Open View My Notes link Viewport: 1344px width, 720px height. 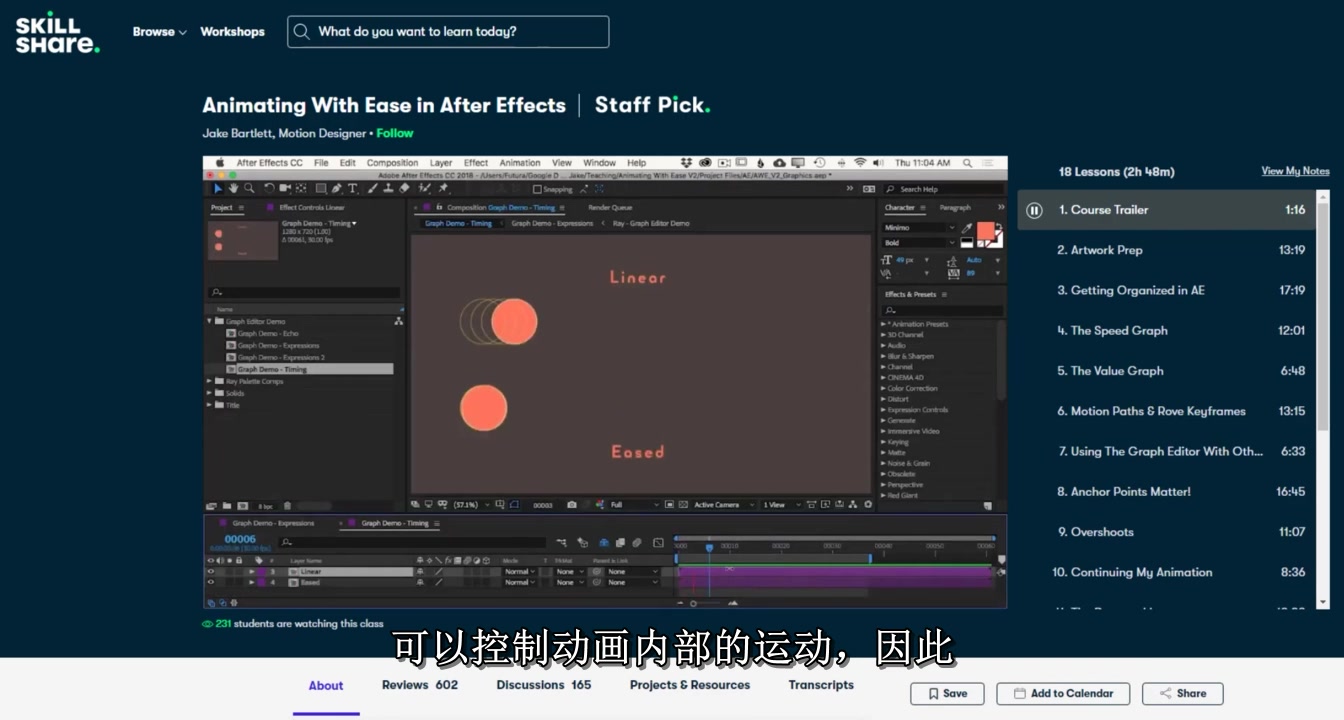(x=1295, y=171)
